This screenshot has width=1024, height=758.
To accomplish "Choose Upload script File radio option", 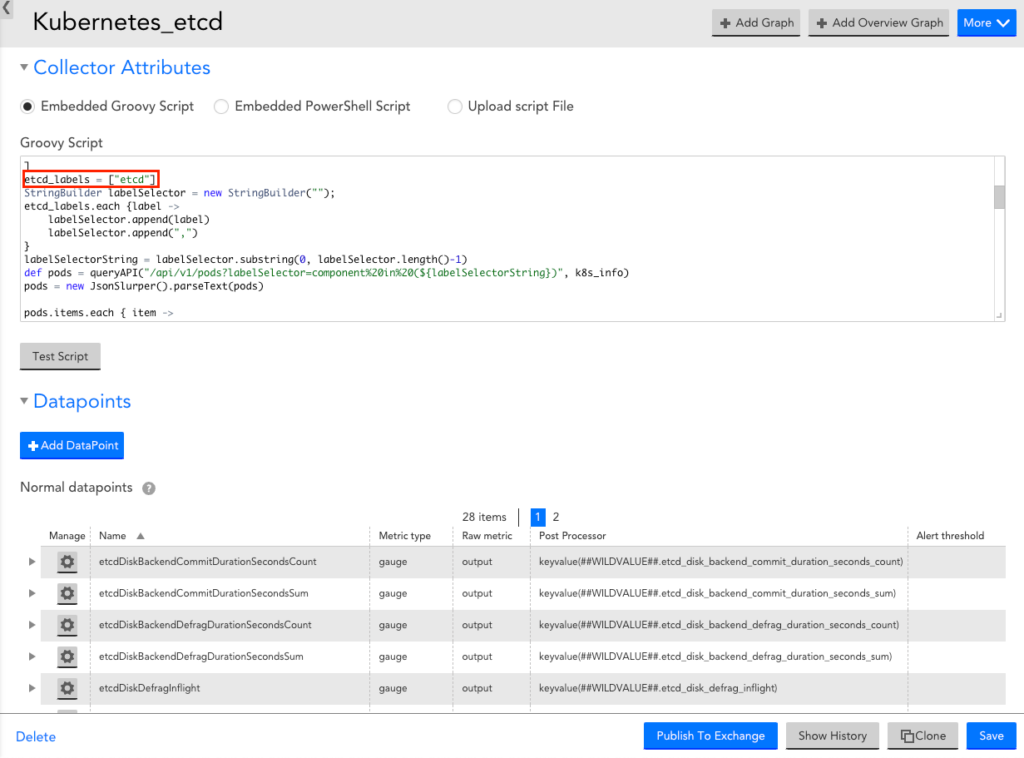I will (455, 106).
